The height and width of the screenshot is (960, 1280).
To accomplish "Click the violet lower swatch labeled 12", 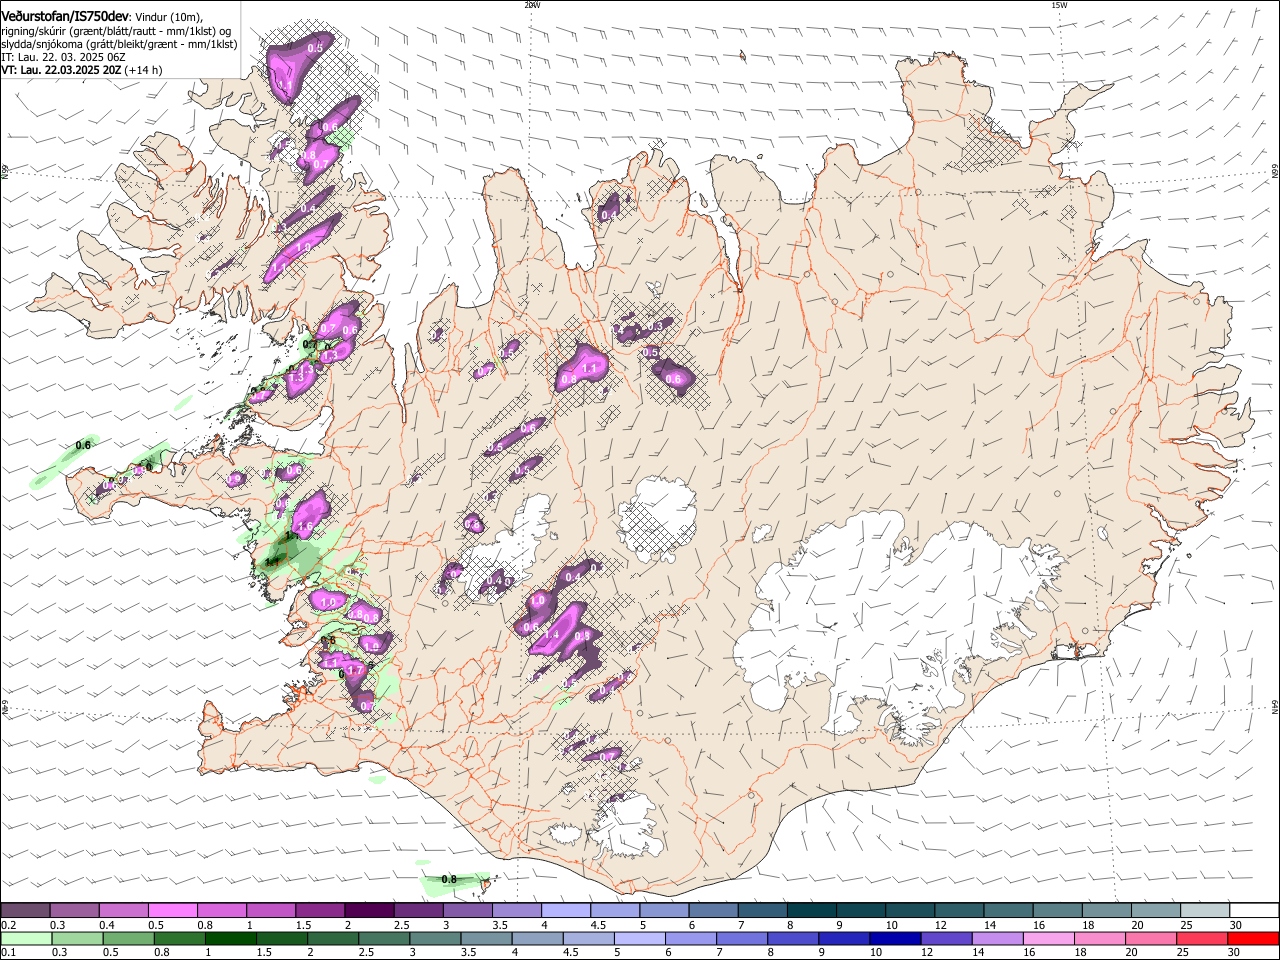I will pyautogui.click(x=946, y=939).
